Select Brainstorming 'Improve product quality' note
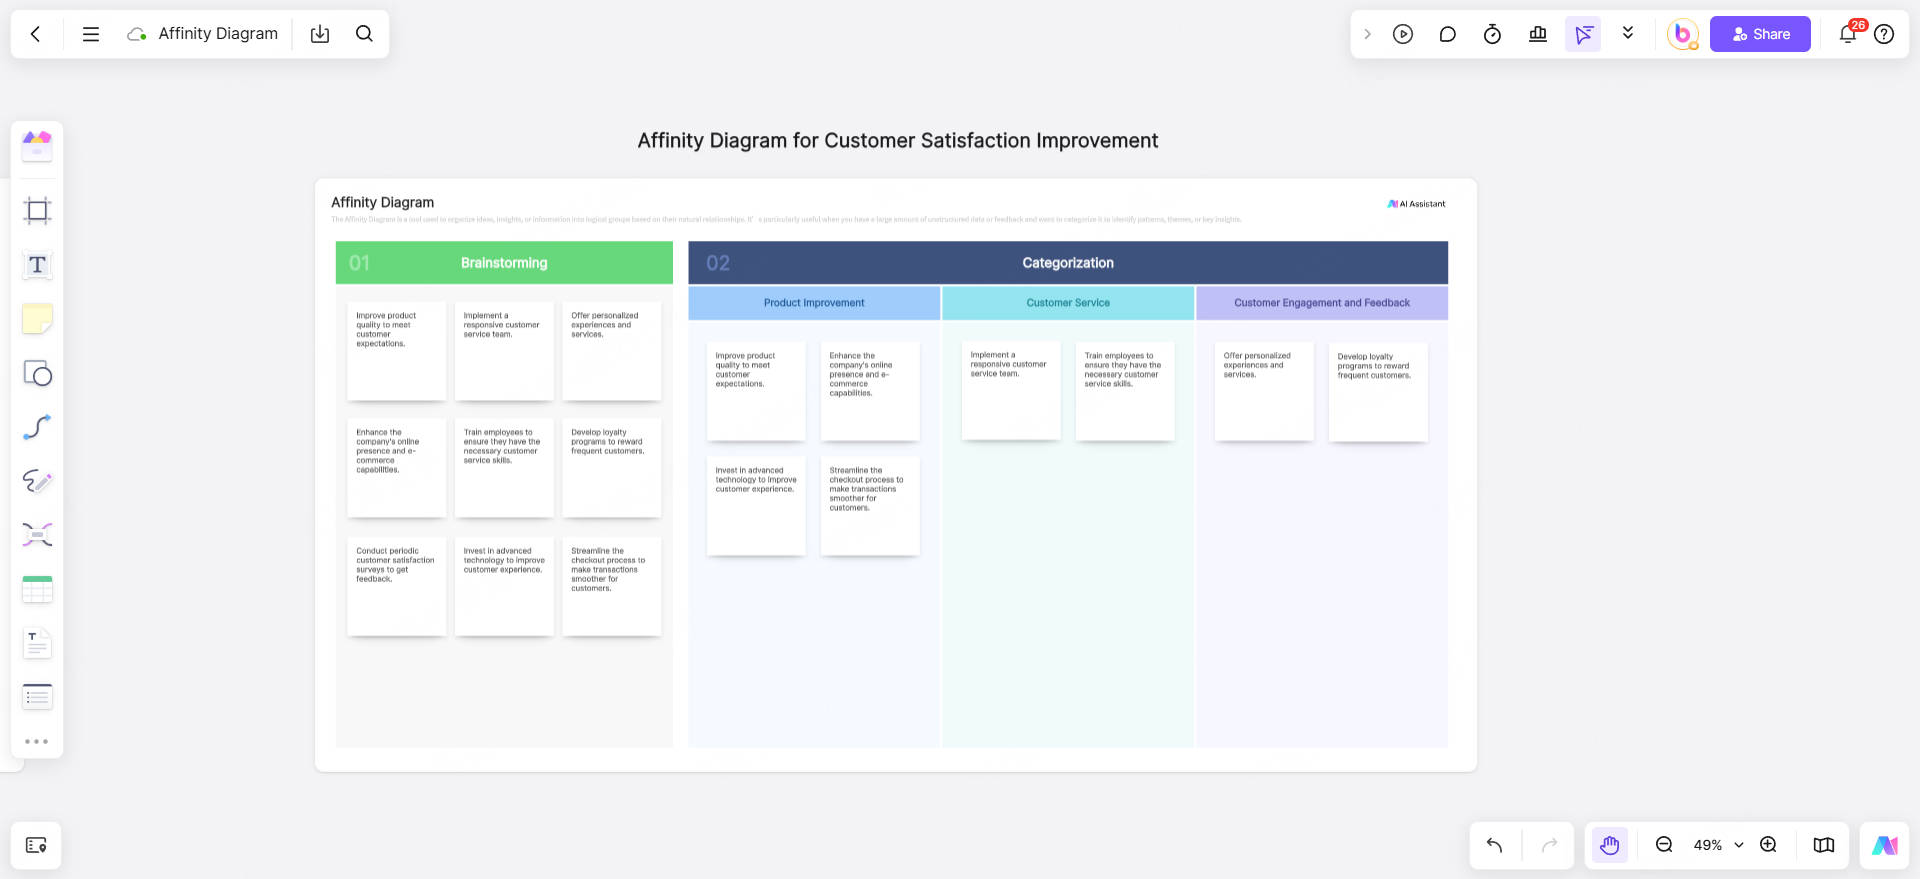 point(396,351)
